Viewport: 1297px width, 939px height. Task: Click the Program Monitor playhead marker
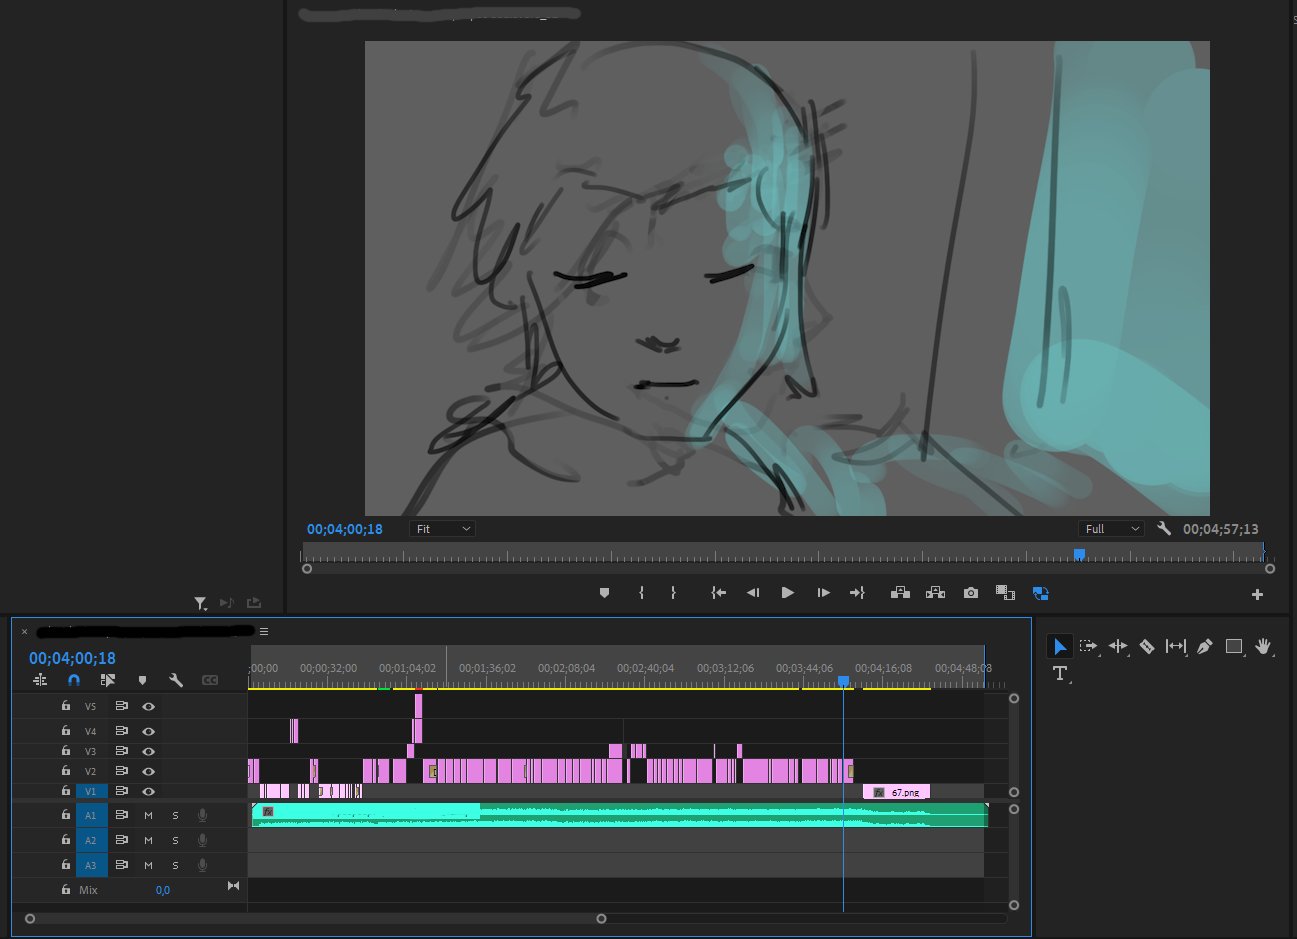coord(1079,553)
